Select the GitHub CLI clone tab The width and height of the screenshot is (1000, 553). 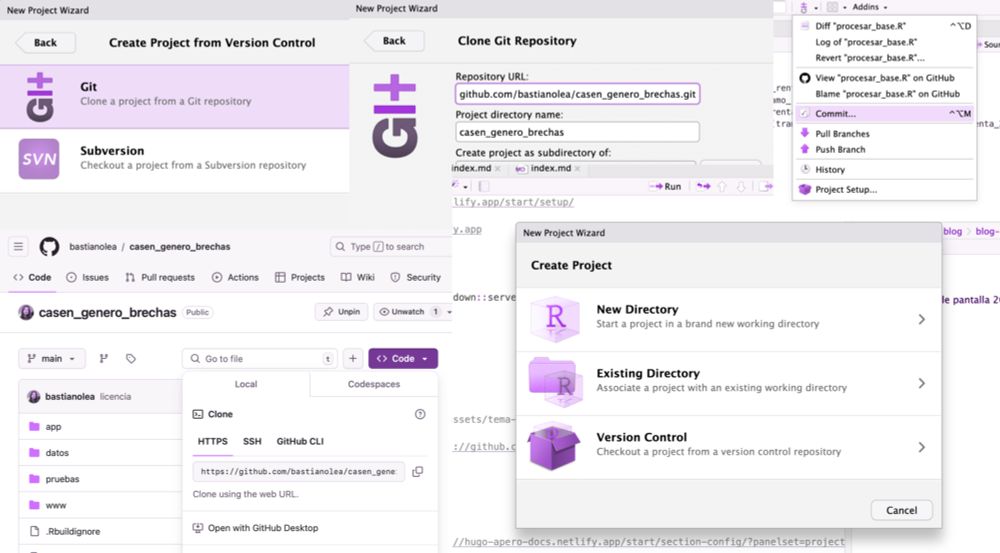(x=300, y=441)
